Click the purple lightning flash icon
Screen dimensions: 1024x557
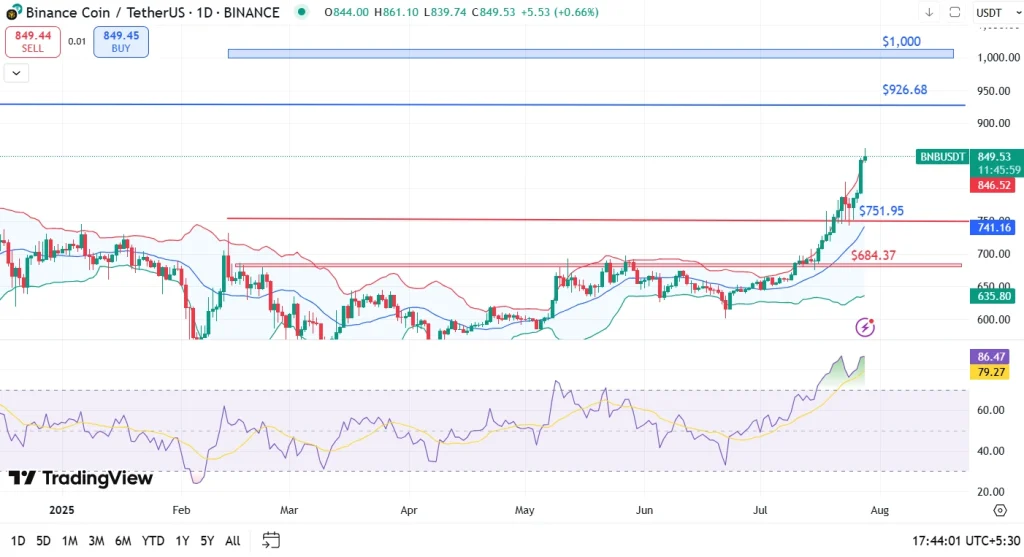(x=865, y=326)
